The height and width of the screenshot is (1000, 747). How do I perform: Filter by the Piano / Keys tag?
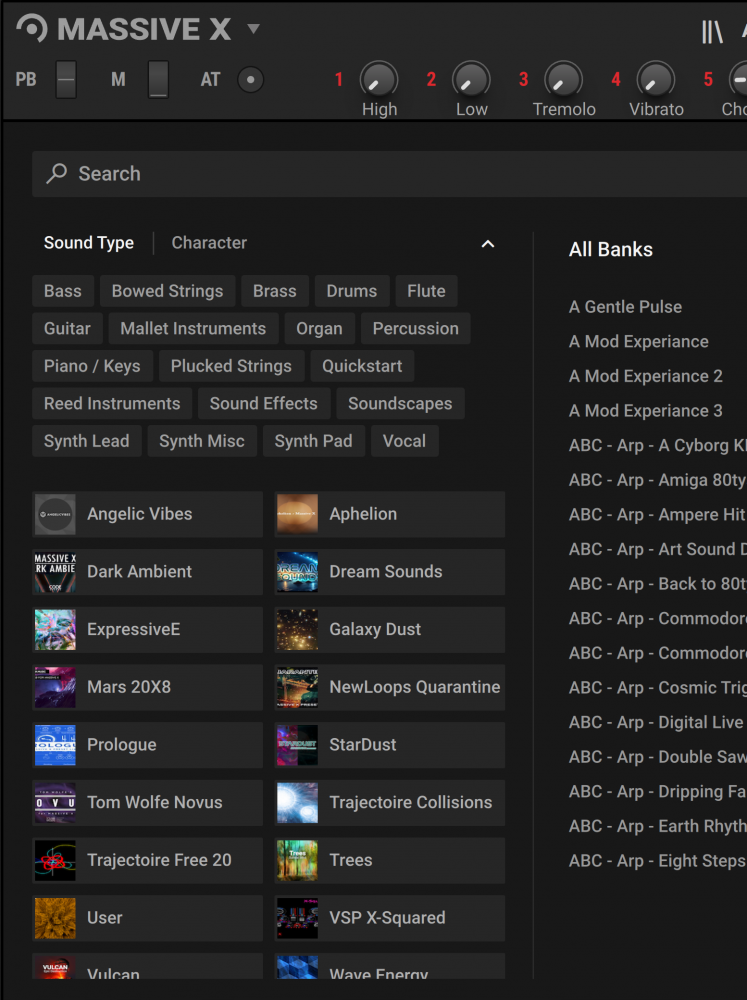click(92, 366)
